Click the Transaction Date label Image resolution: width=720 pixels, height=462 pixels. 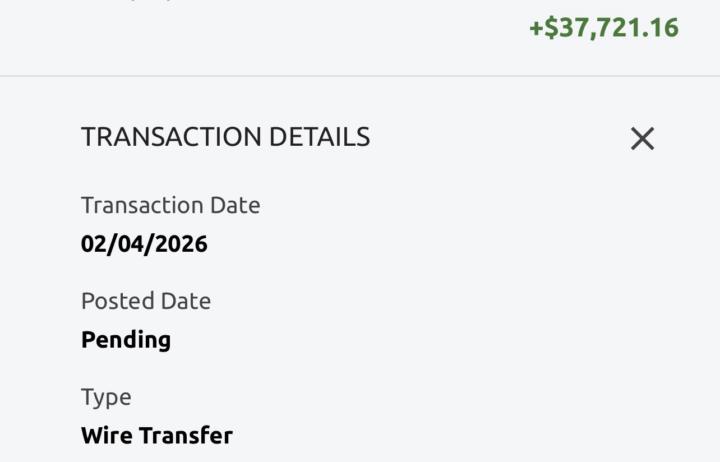170,205
